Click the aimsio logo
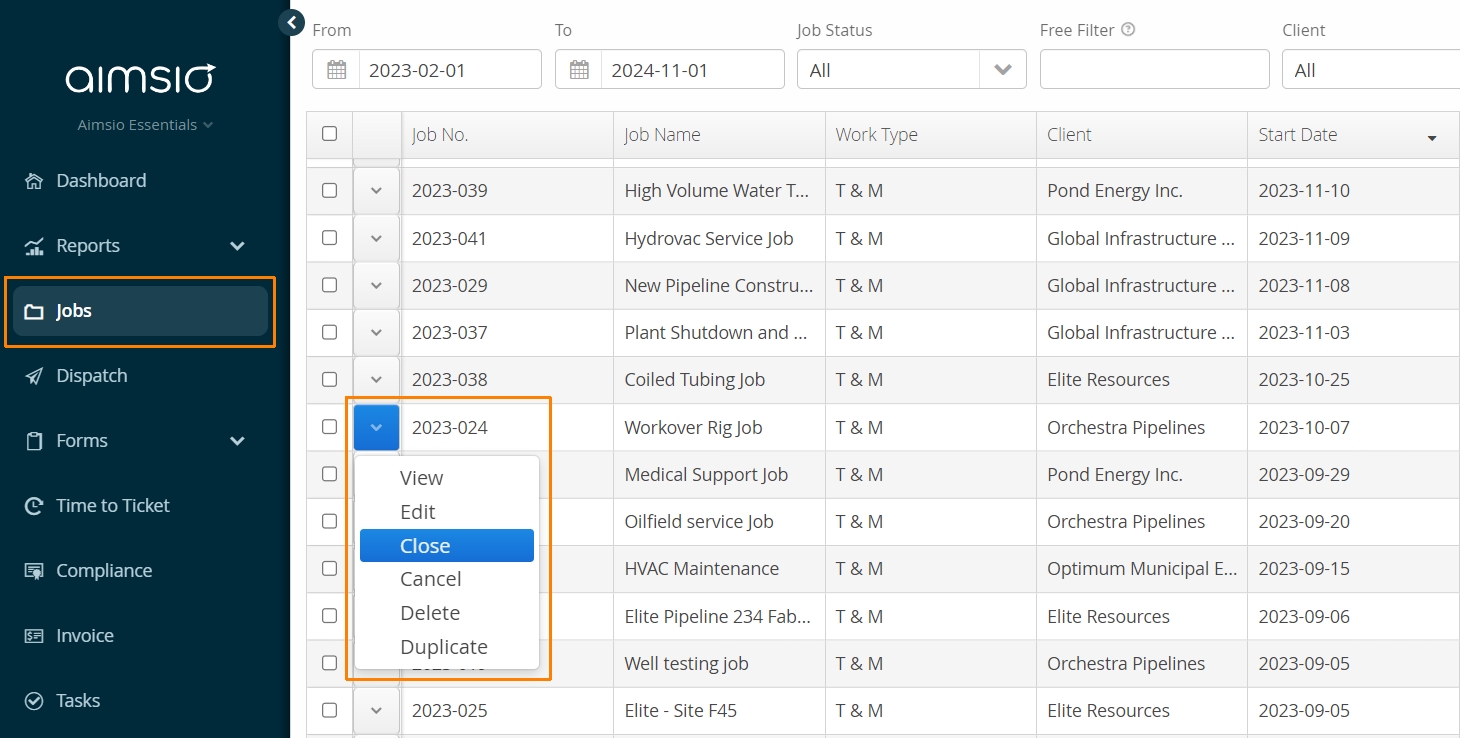The width and height of the screenshot is (1460, 738). coord(140,79)
